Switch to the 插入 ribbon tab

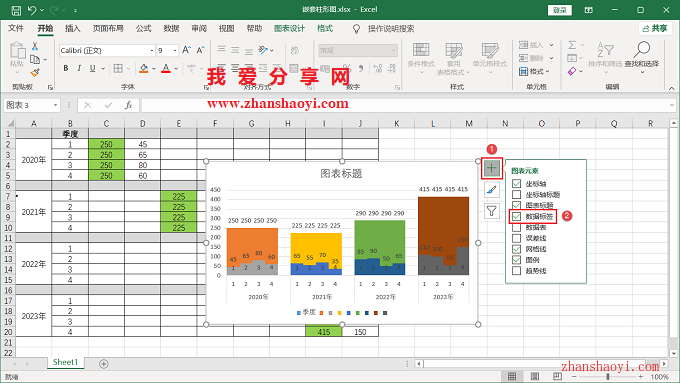(x=72, y=29)
